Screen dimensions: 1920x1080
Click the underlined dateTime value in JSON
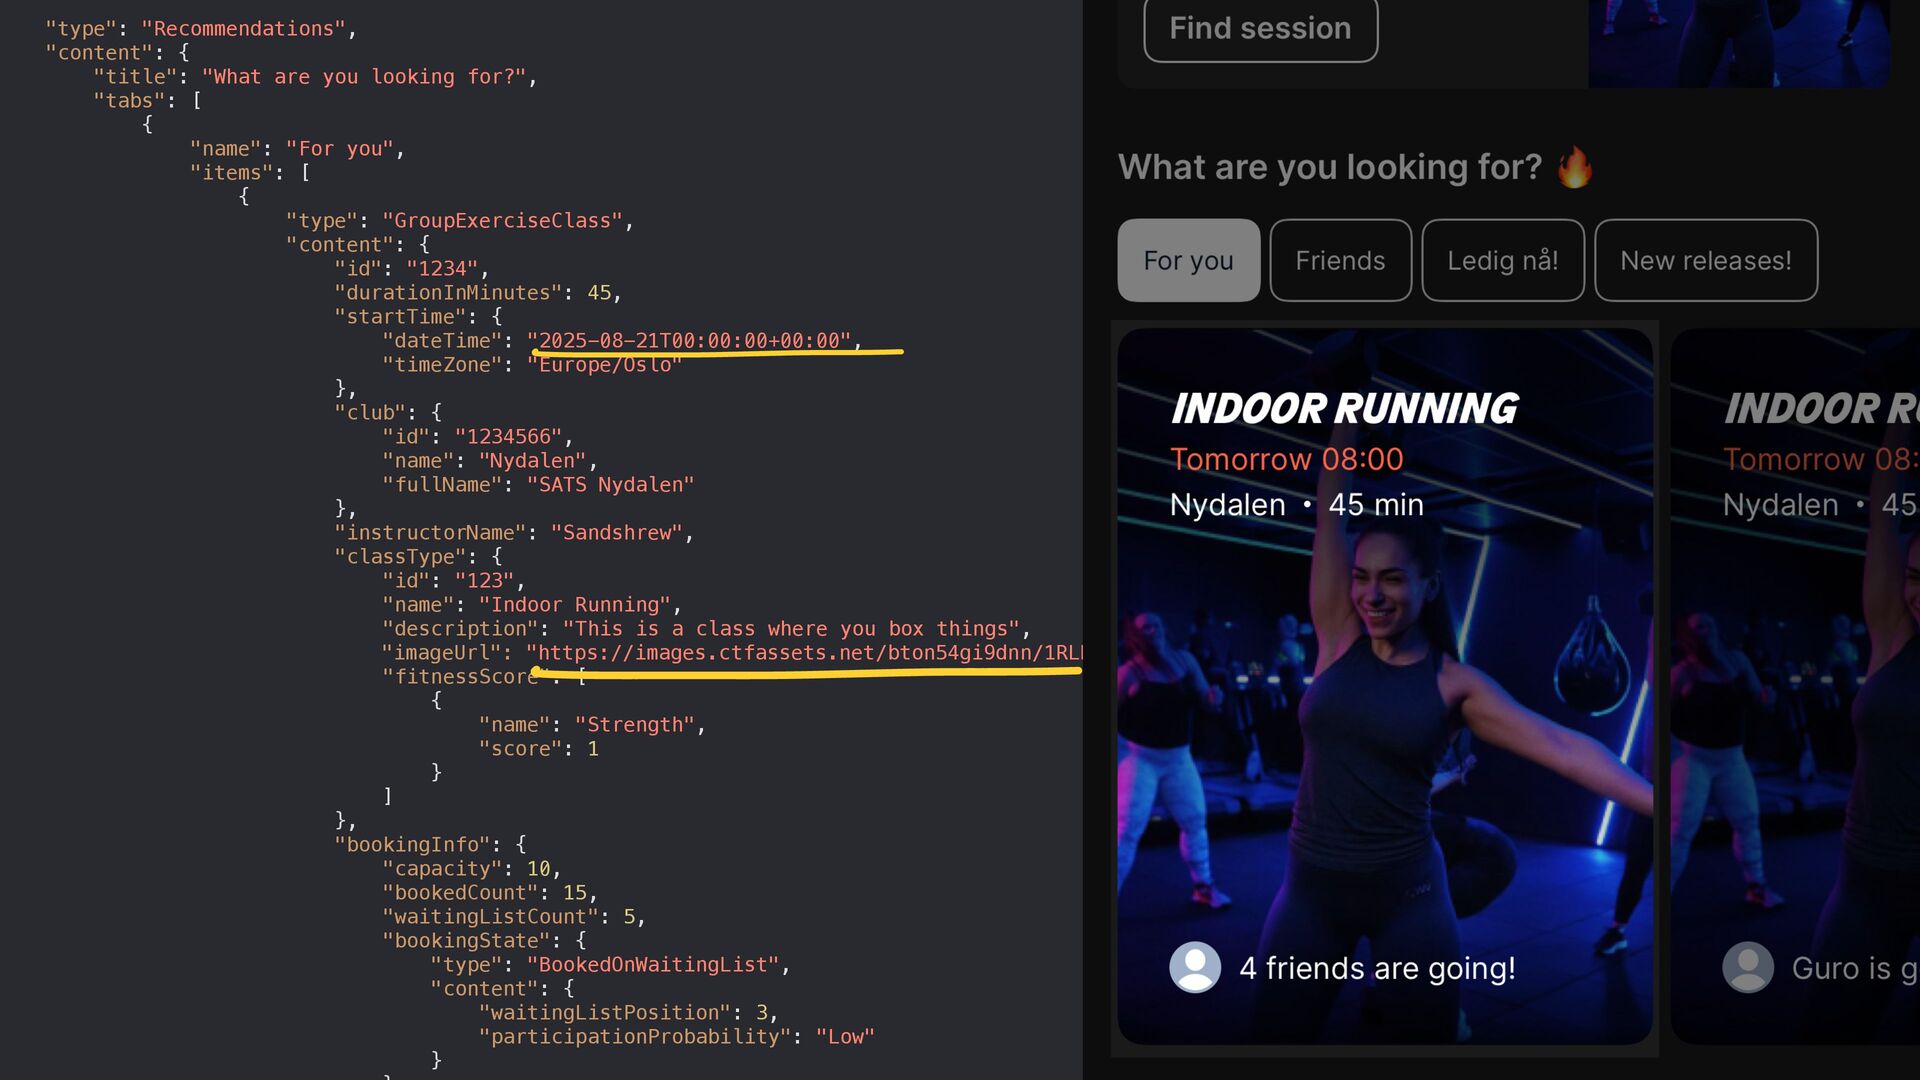point(690,341)
